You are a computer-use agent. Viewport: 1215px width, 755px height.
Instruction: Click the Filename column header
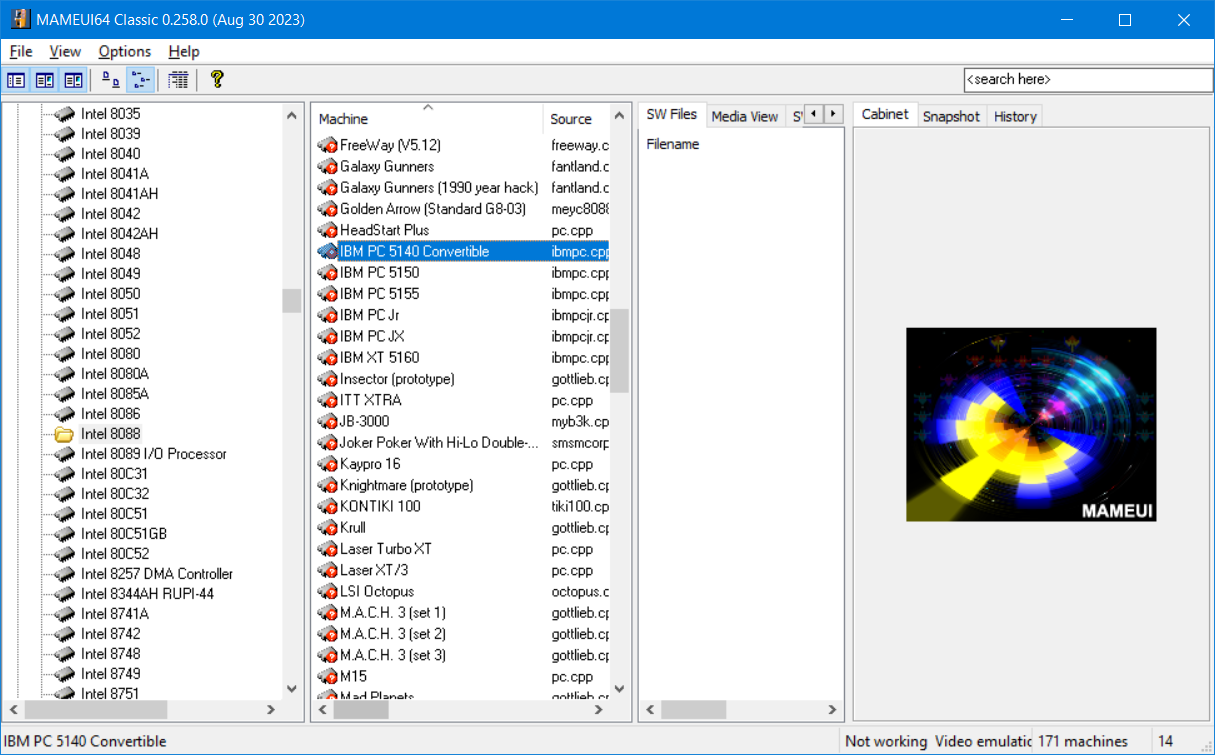(672, 144)
